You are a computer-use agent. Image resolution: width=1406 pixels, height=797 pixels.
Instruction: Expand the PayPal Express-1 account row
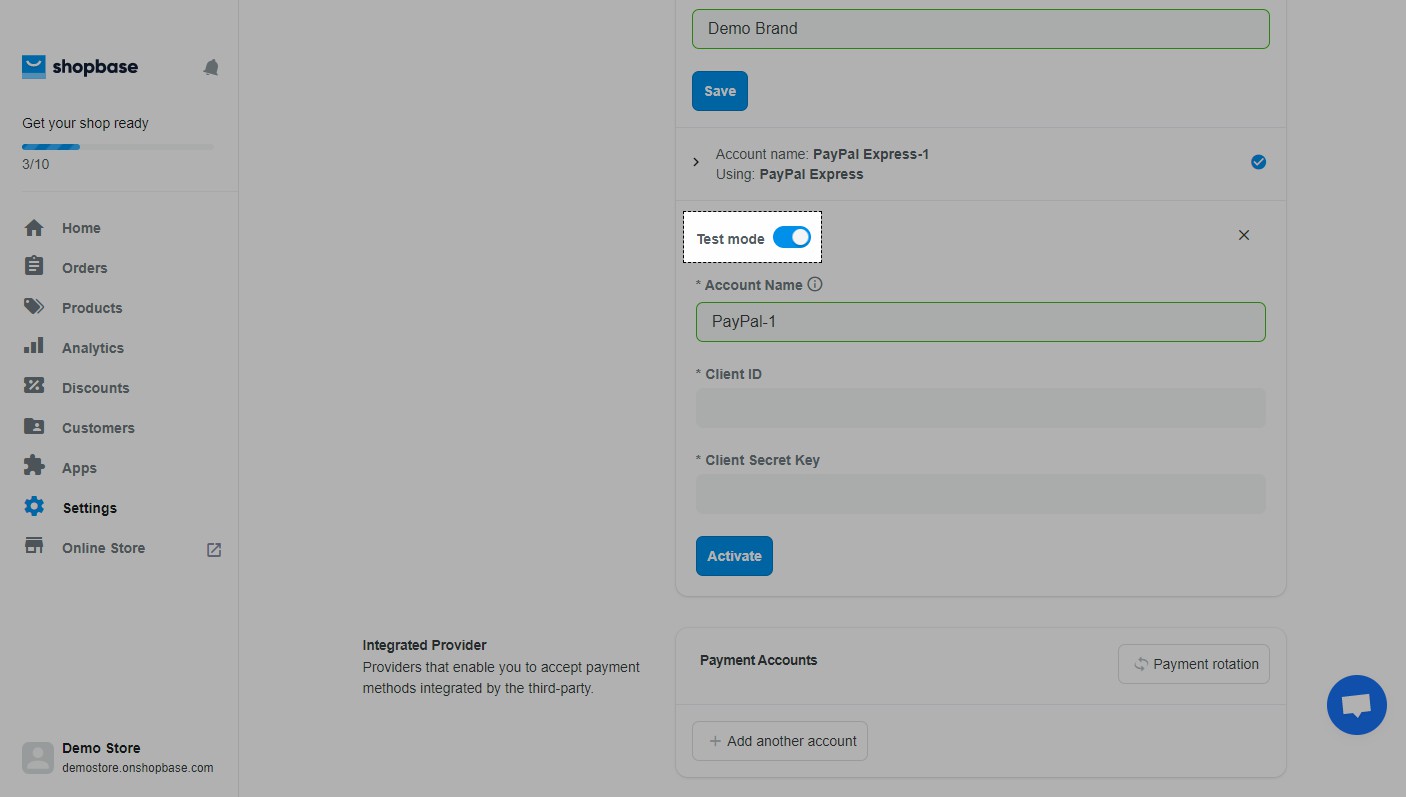click(x=696, y=162)
